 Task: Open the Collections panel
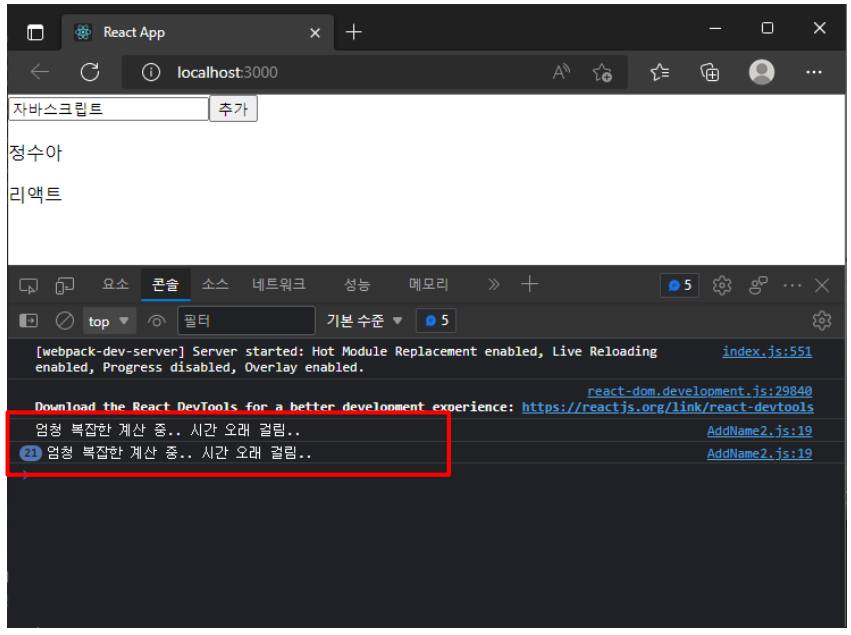709,72
